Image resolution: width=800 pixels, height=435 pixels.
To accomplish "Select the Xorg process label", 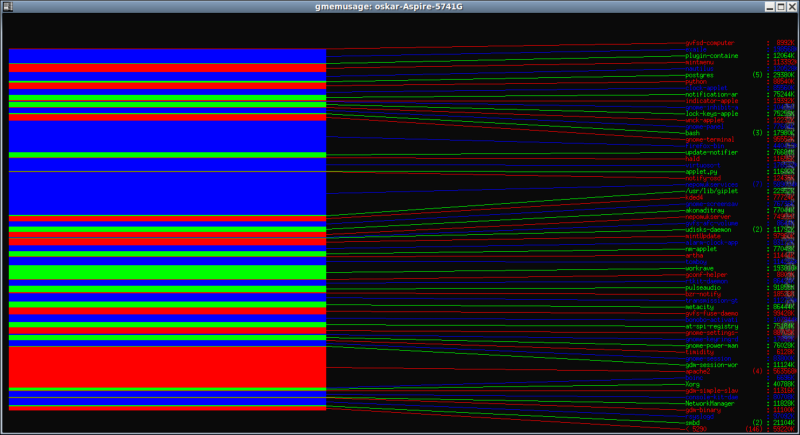I will click(x=692, y=385).
